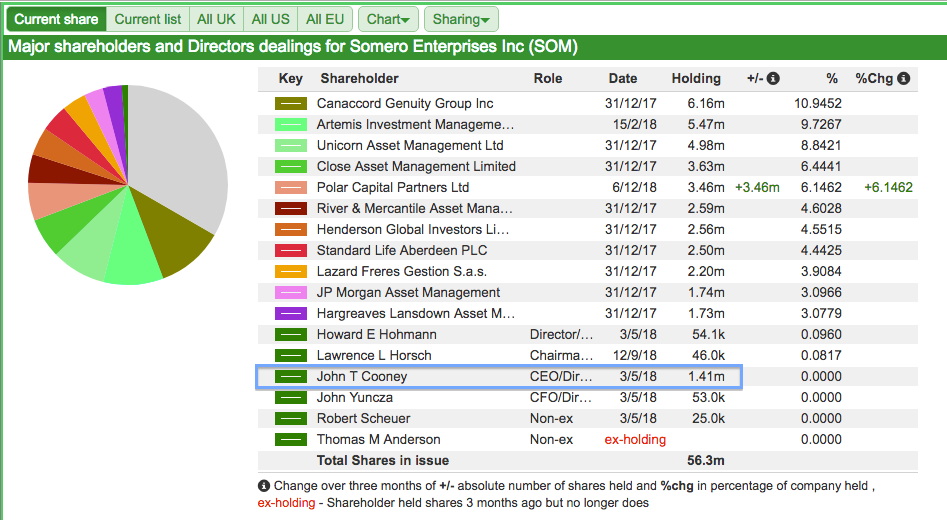Select shareholder Unicorn Asset Management Ltd
This screenshot has width=947, height=520.
point(410,146)
